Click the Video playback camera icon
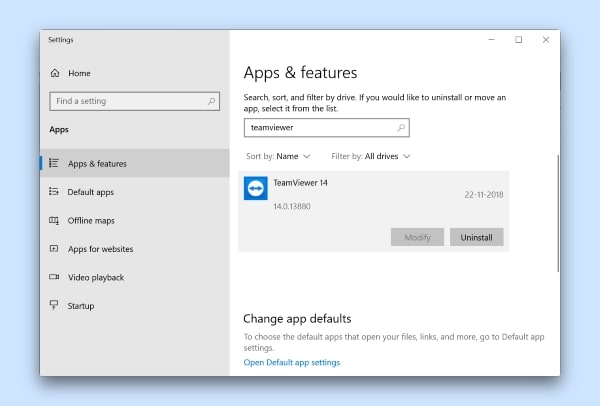The image size is (600, 406). click(54, 277)
